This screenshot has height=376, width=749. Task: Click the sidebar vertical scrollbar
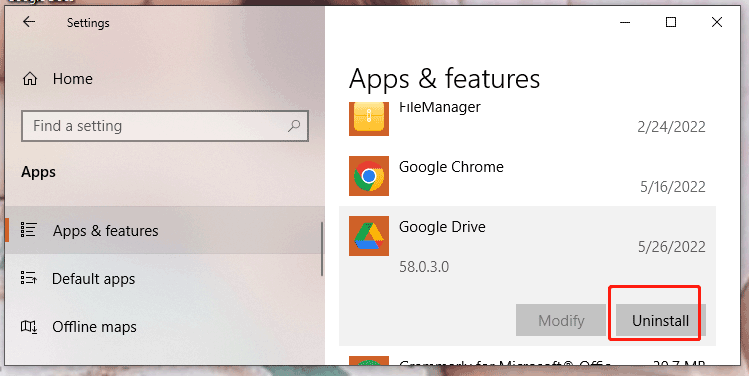[322, 248]
